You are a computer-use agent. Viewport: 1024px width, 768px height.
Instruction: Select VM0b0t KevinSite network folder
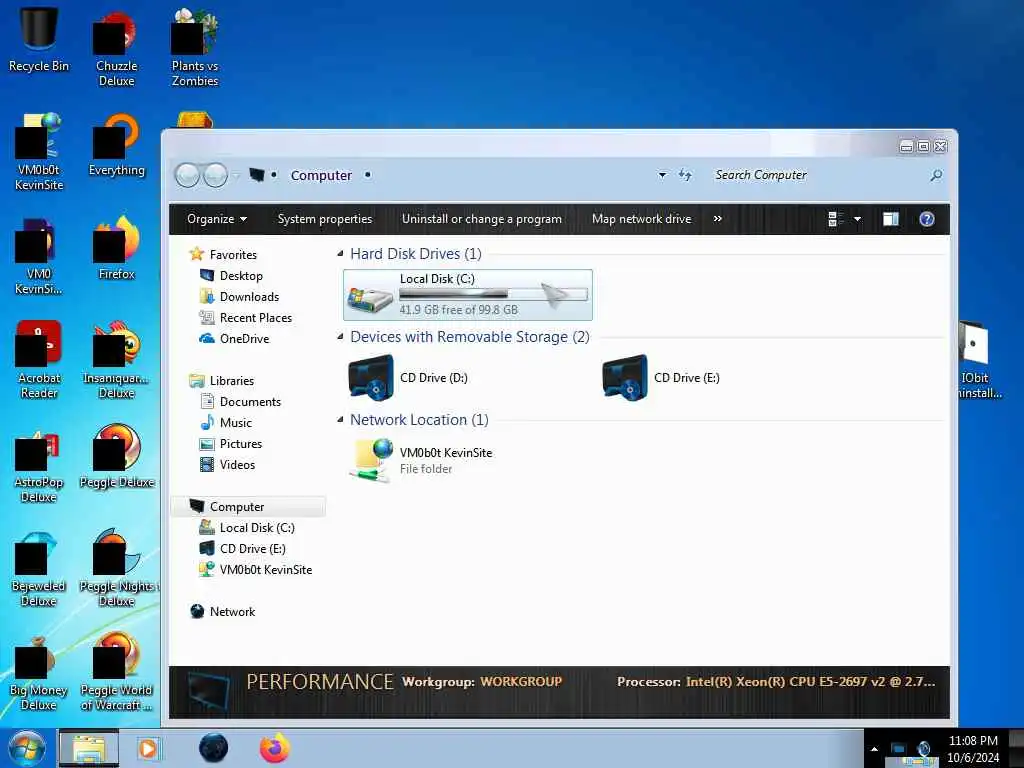tap(421, 460)
